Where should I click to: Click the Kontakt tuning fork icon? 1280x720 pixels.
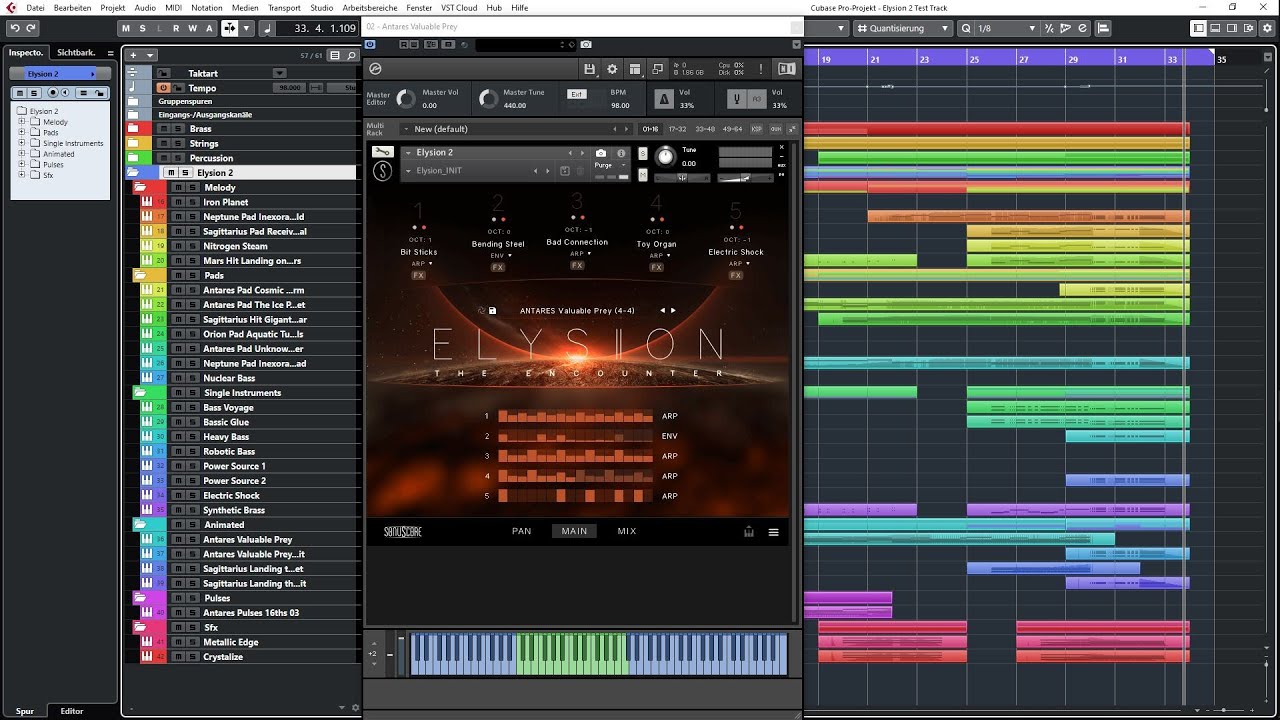(737, 99)
